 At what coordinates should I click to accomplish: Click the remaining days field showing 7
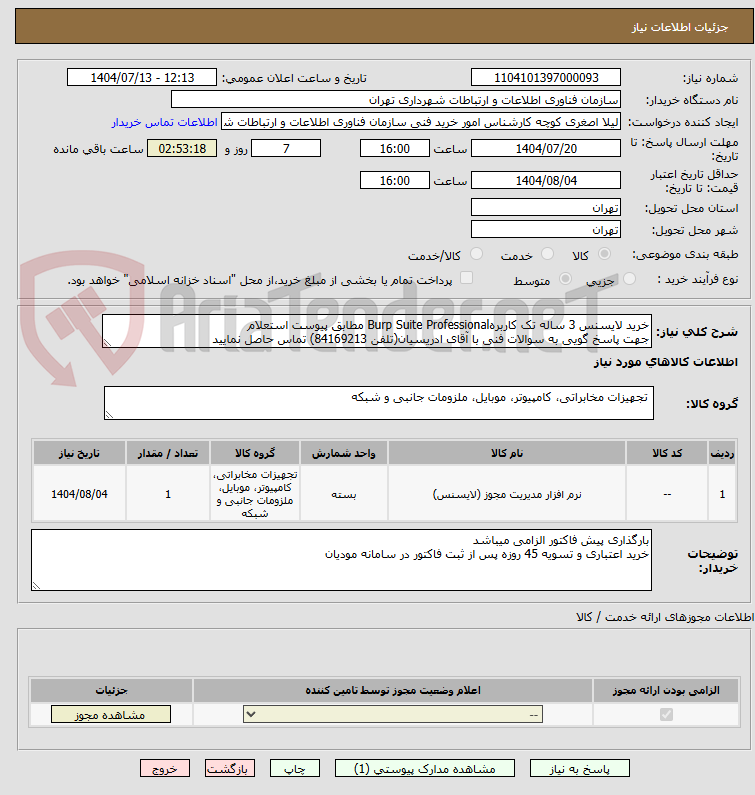[286, 149]
